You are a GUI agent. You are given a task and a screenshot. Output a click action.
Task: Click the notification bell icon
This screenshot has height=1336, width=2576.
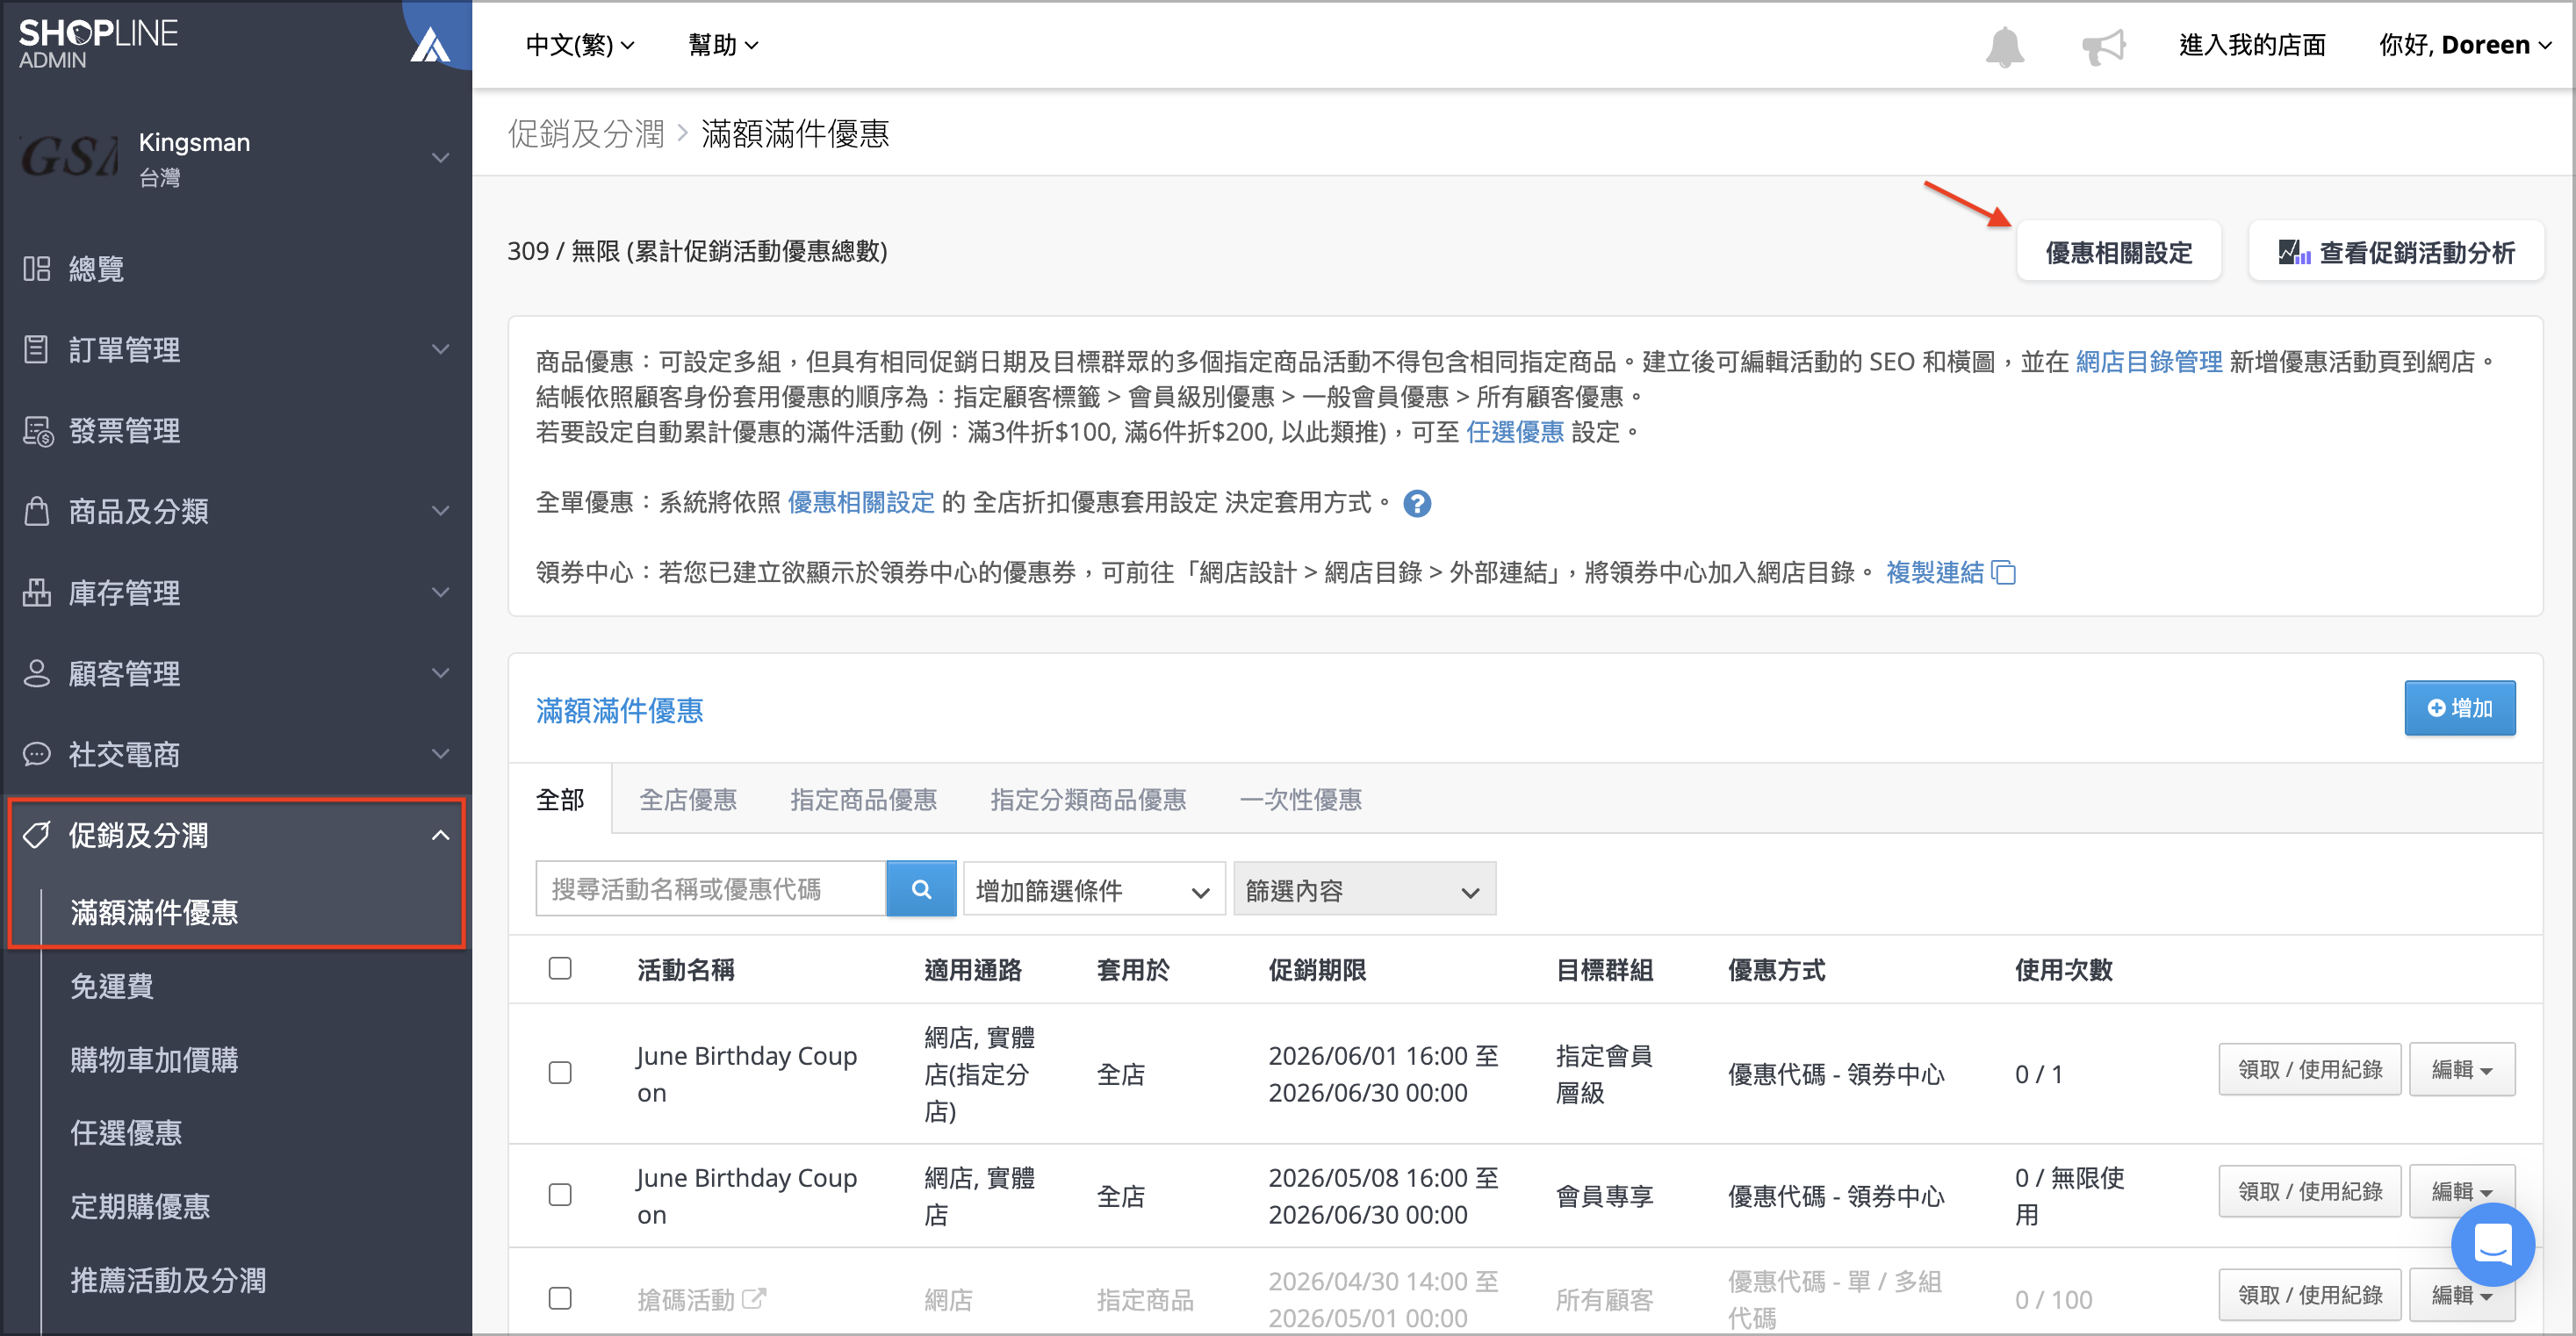coord(2004,46)
